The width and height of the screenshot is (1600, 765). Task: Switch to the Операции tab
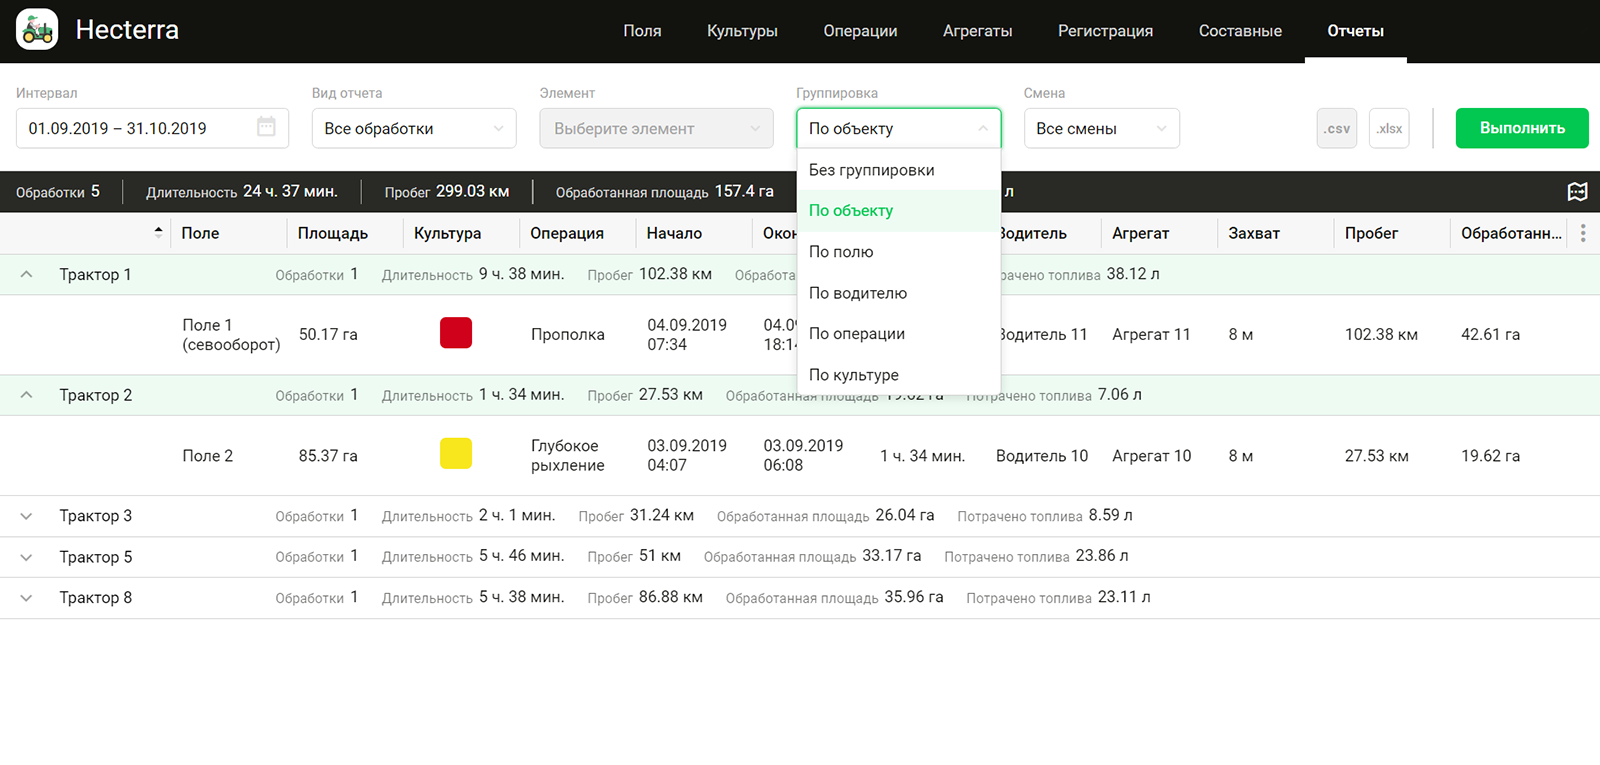click(860, 31)
